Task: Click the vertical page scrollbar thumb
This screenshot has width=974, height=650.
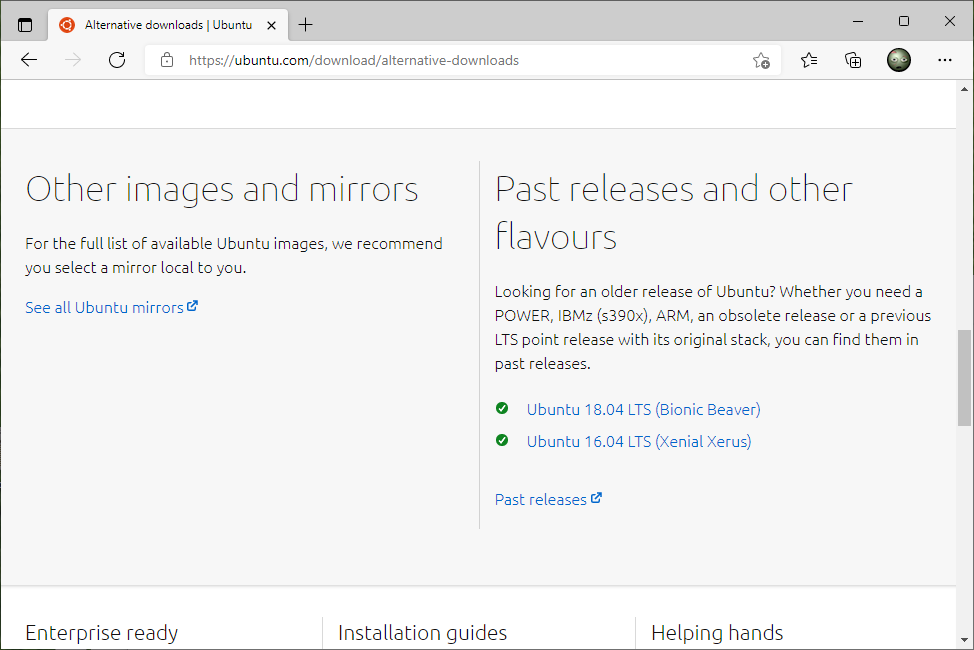Action: point(965,377)
